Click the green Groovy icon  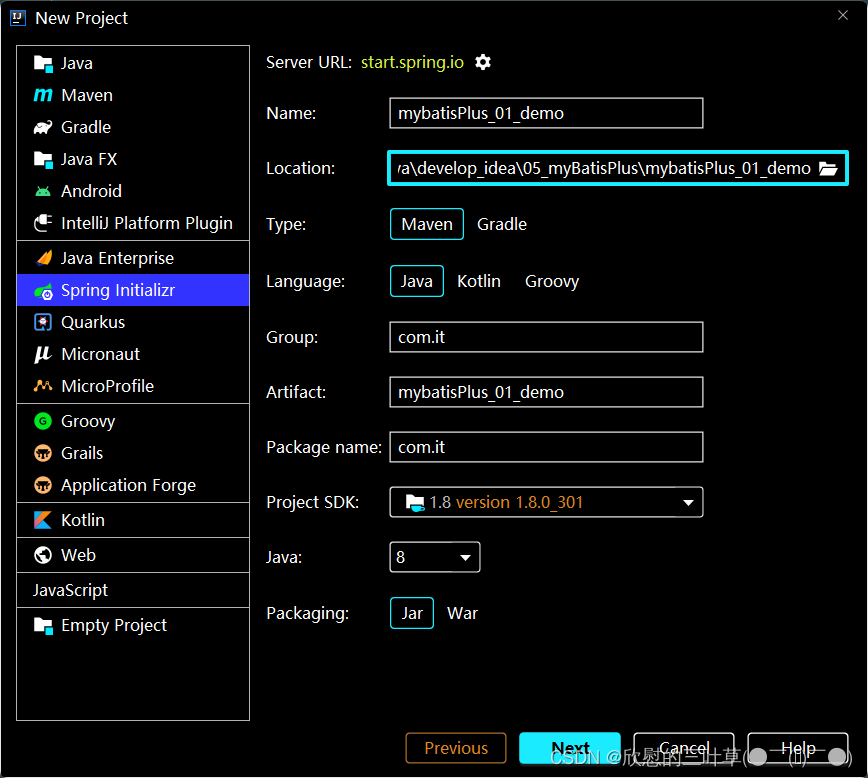coord(43,421)
